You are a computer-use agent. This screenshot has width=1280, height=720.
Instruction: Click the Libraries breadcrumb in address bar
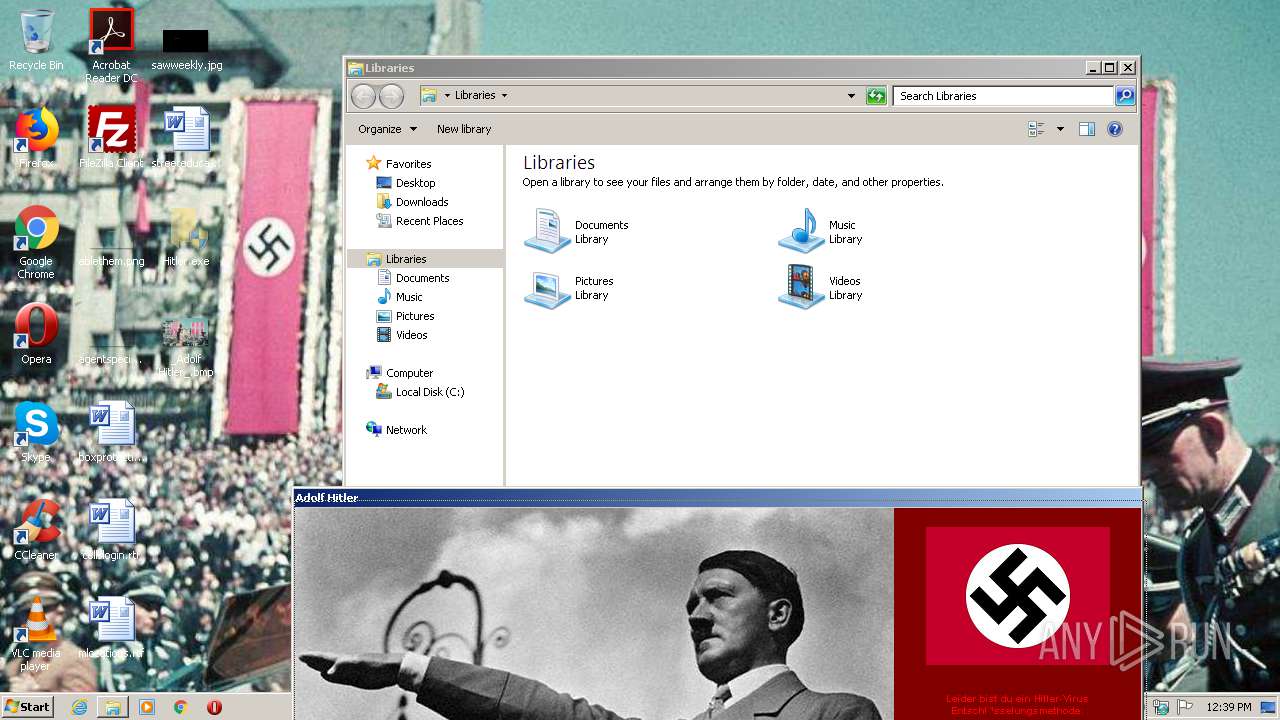click(475, 96)
